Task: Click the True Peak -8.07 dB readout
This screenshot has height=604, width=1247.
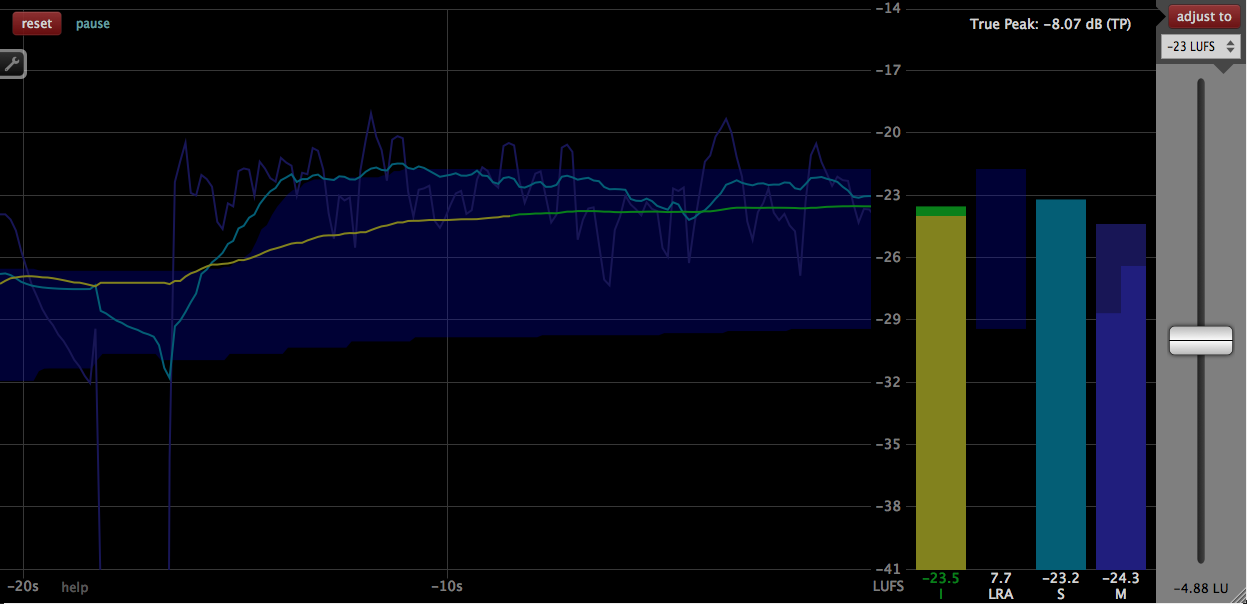Action: point(1050,24)
